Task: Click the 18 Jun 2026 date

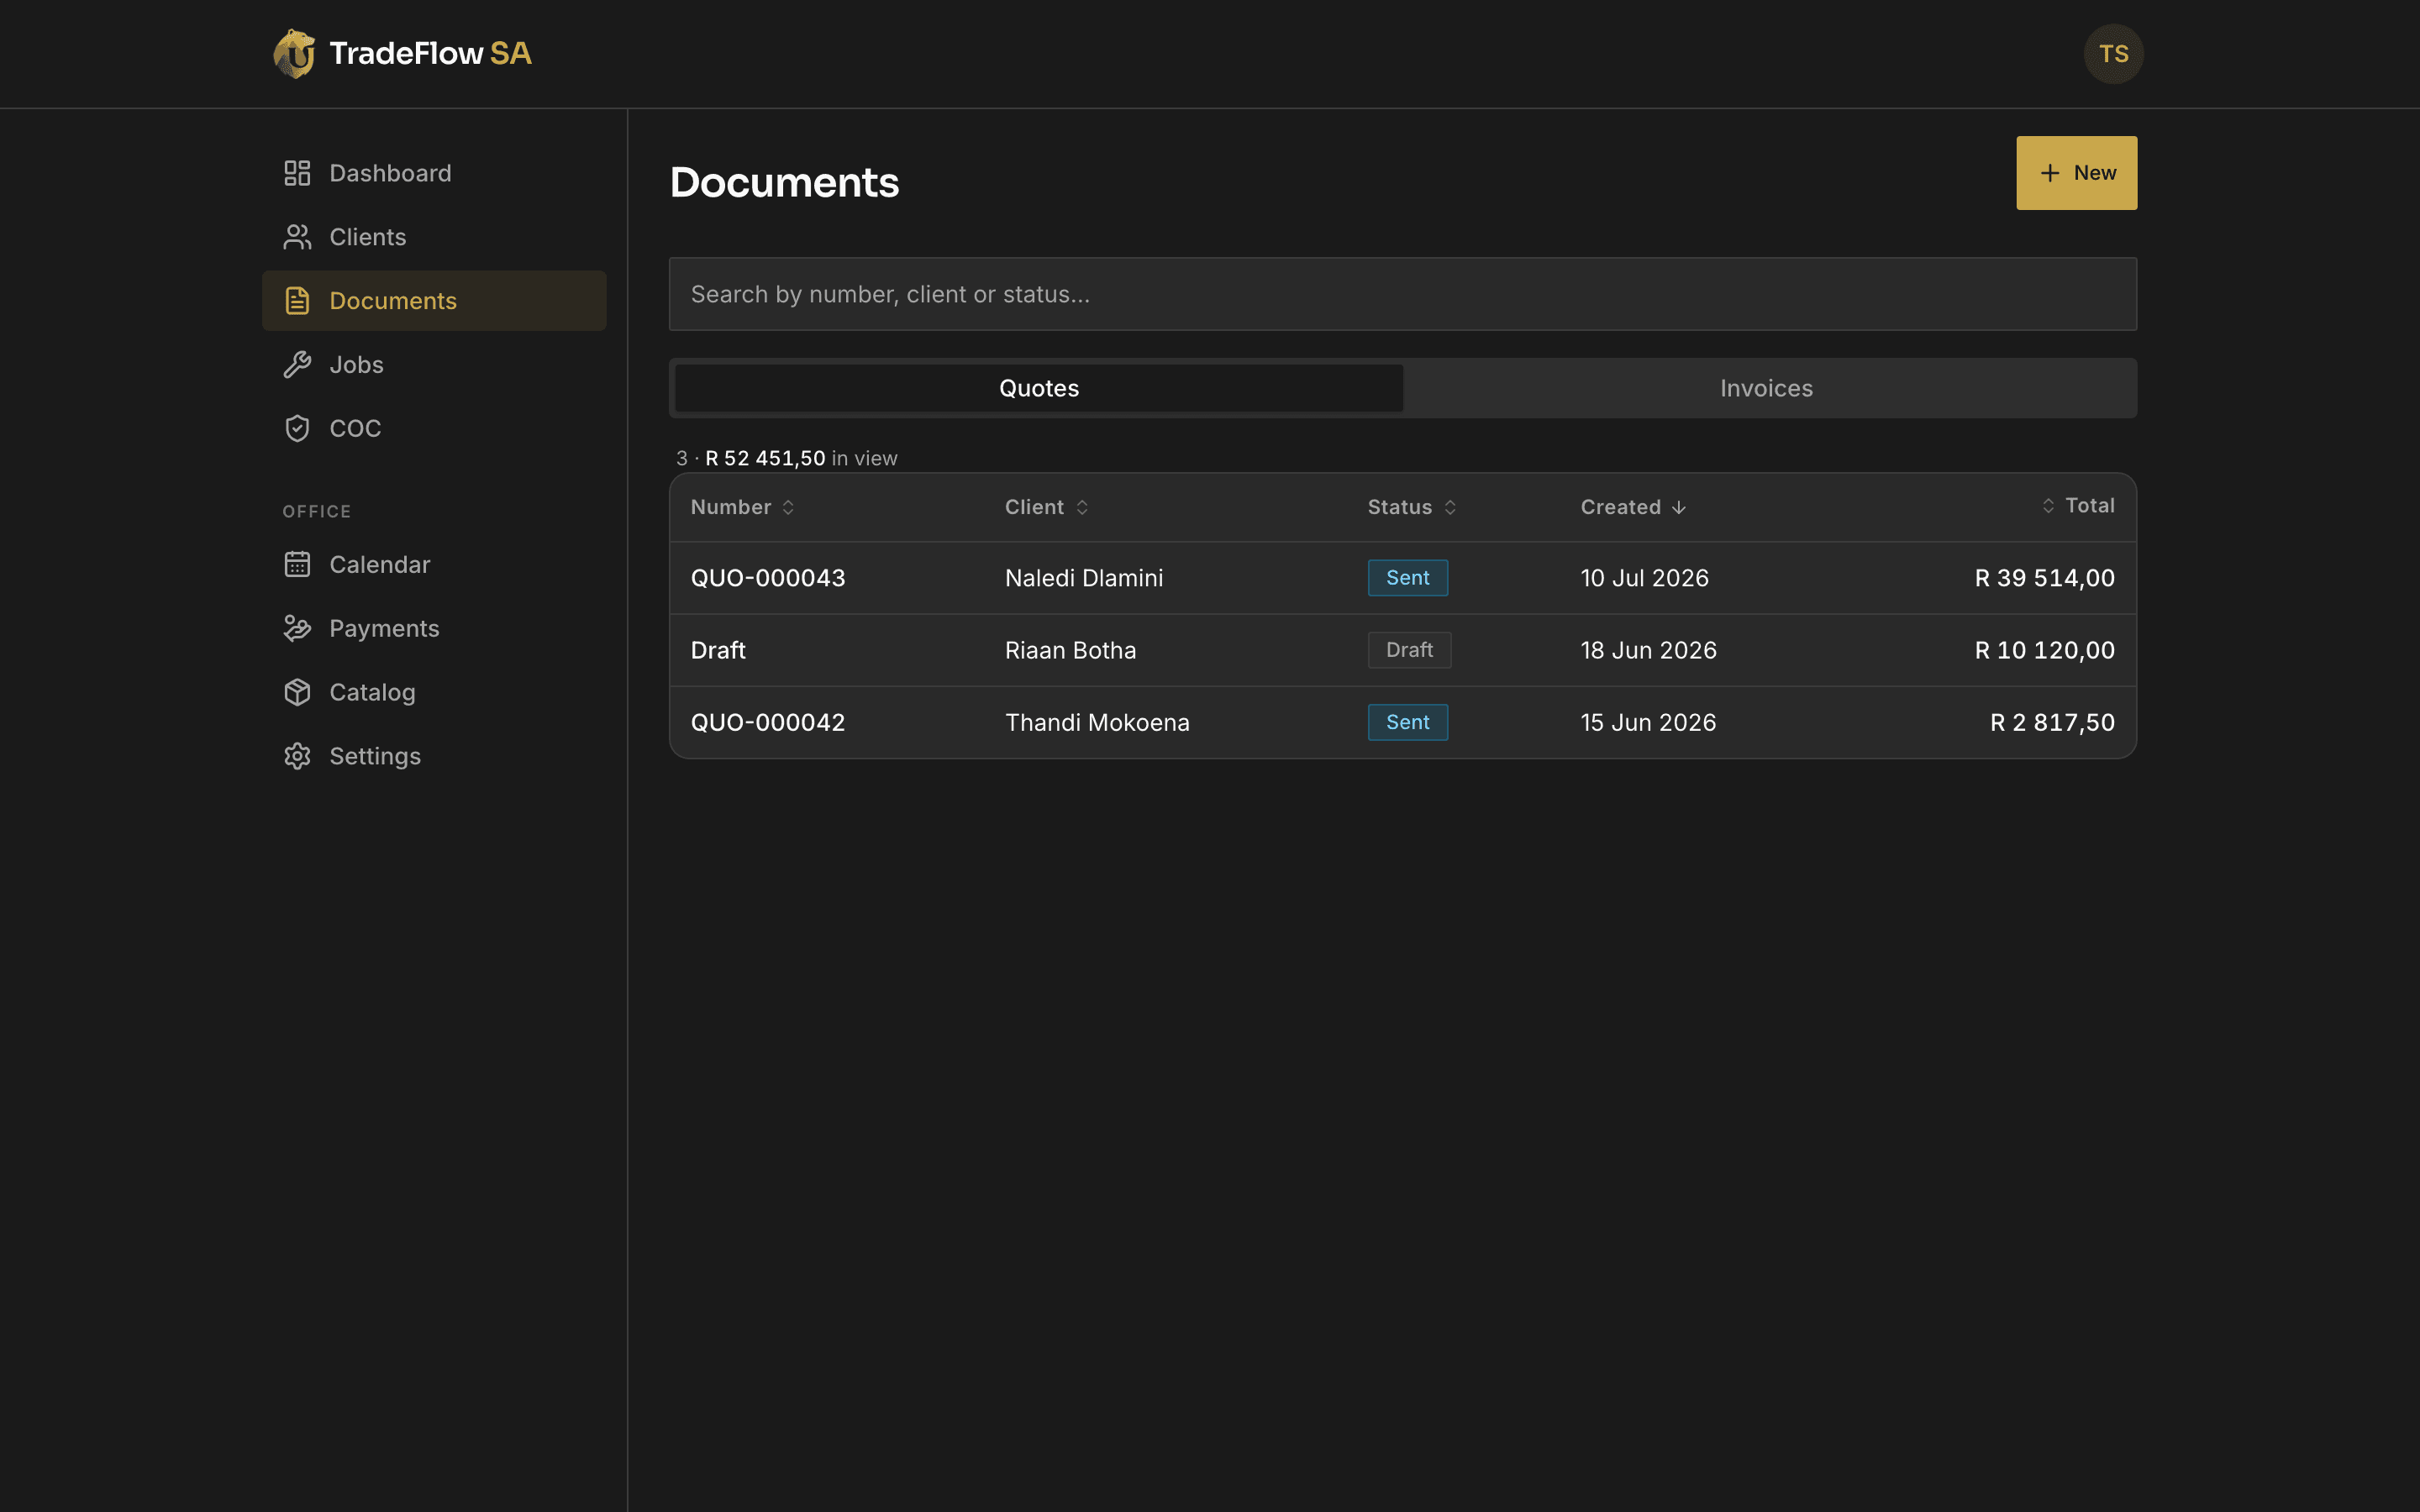Action: coord(1648,650)
